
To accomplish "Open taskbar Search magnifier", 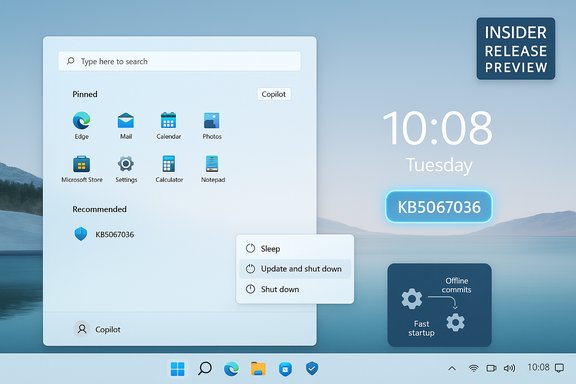I will click(x=205, y=368).
